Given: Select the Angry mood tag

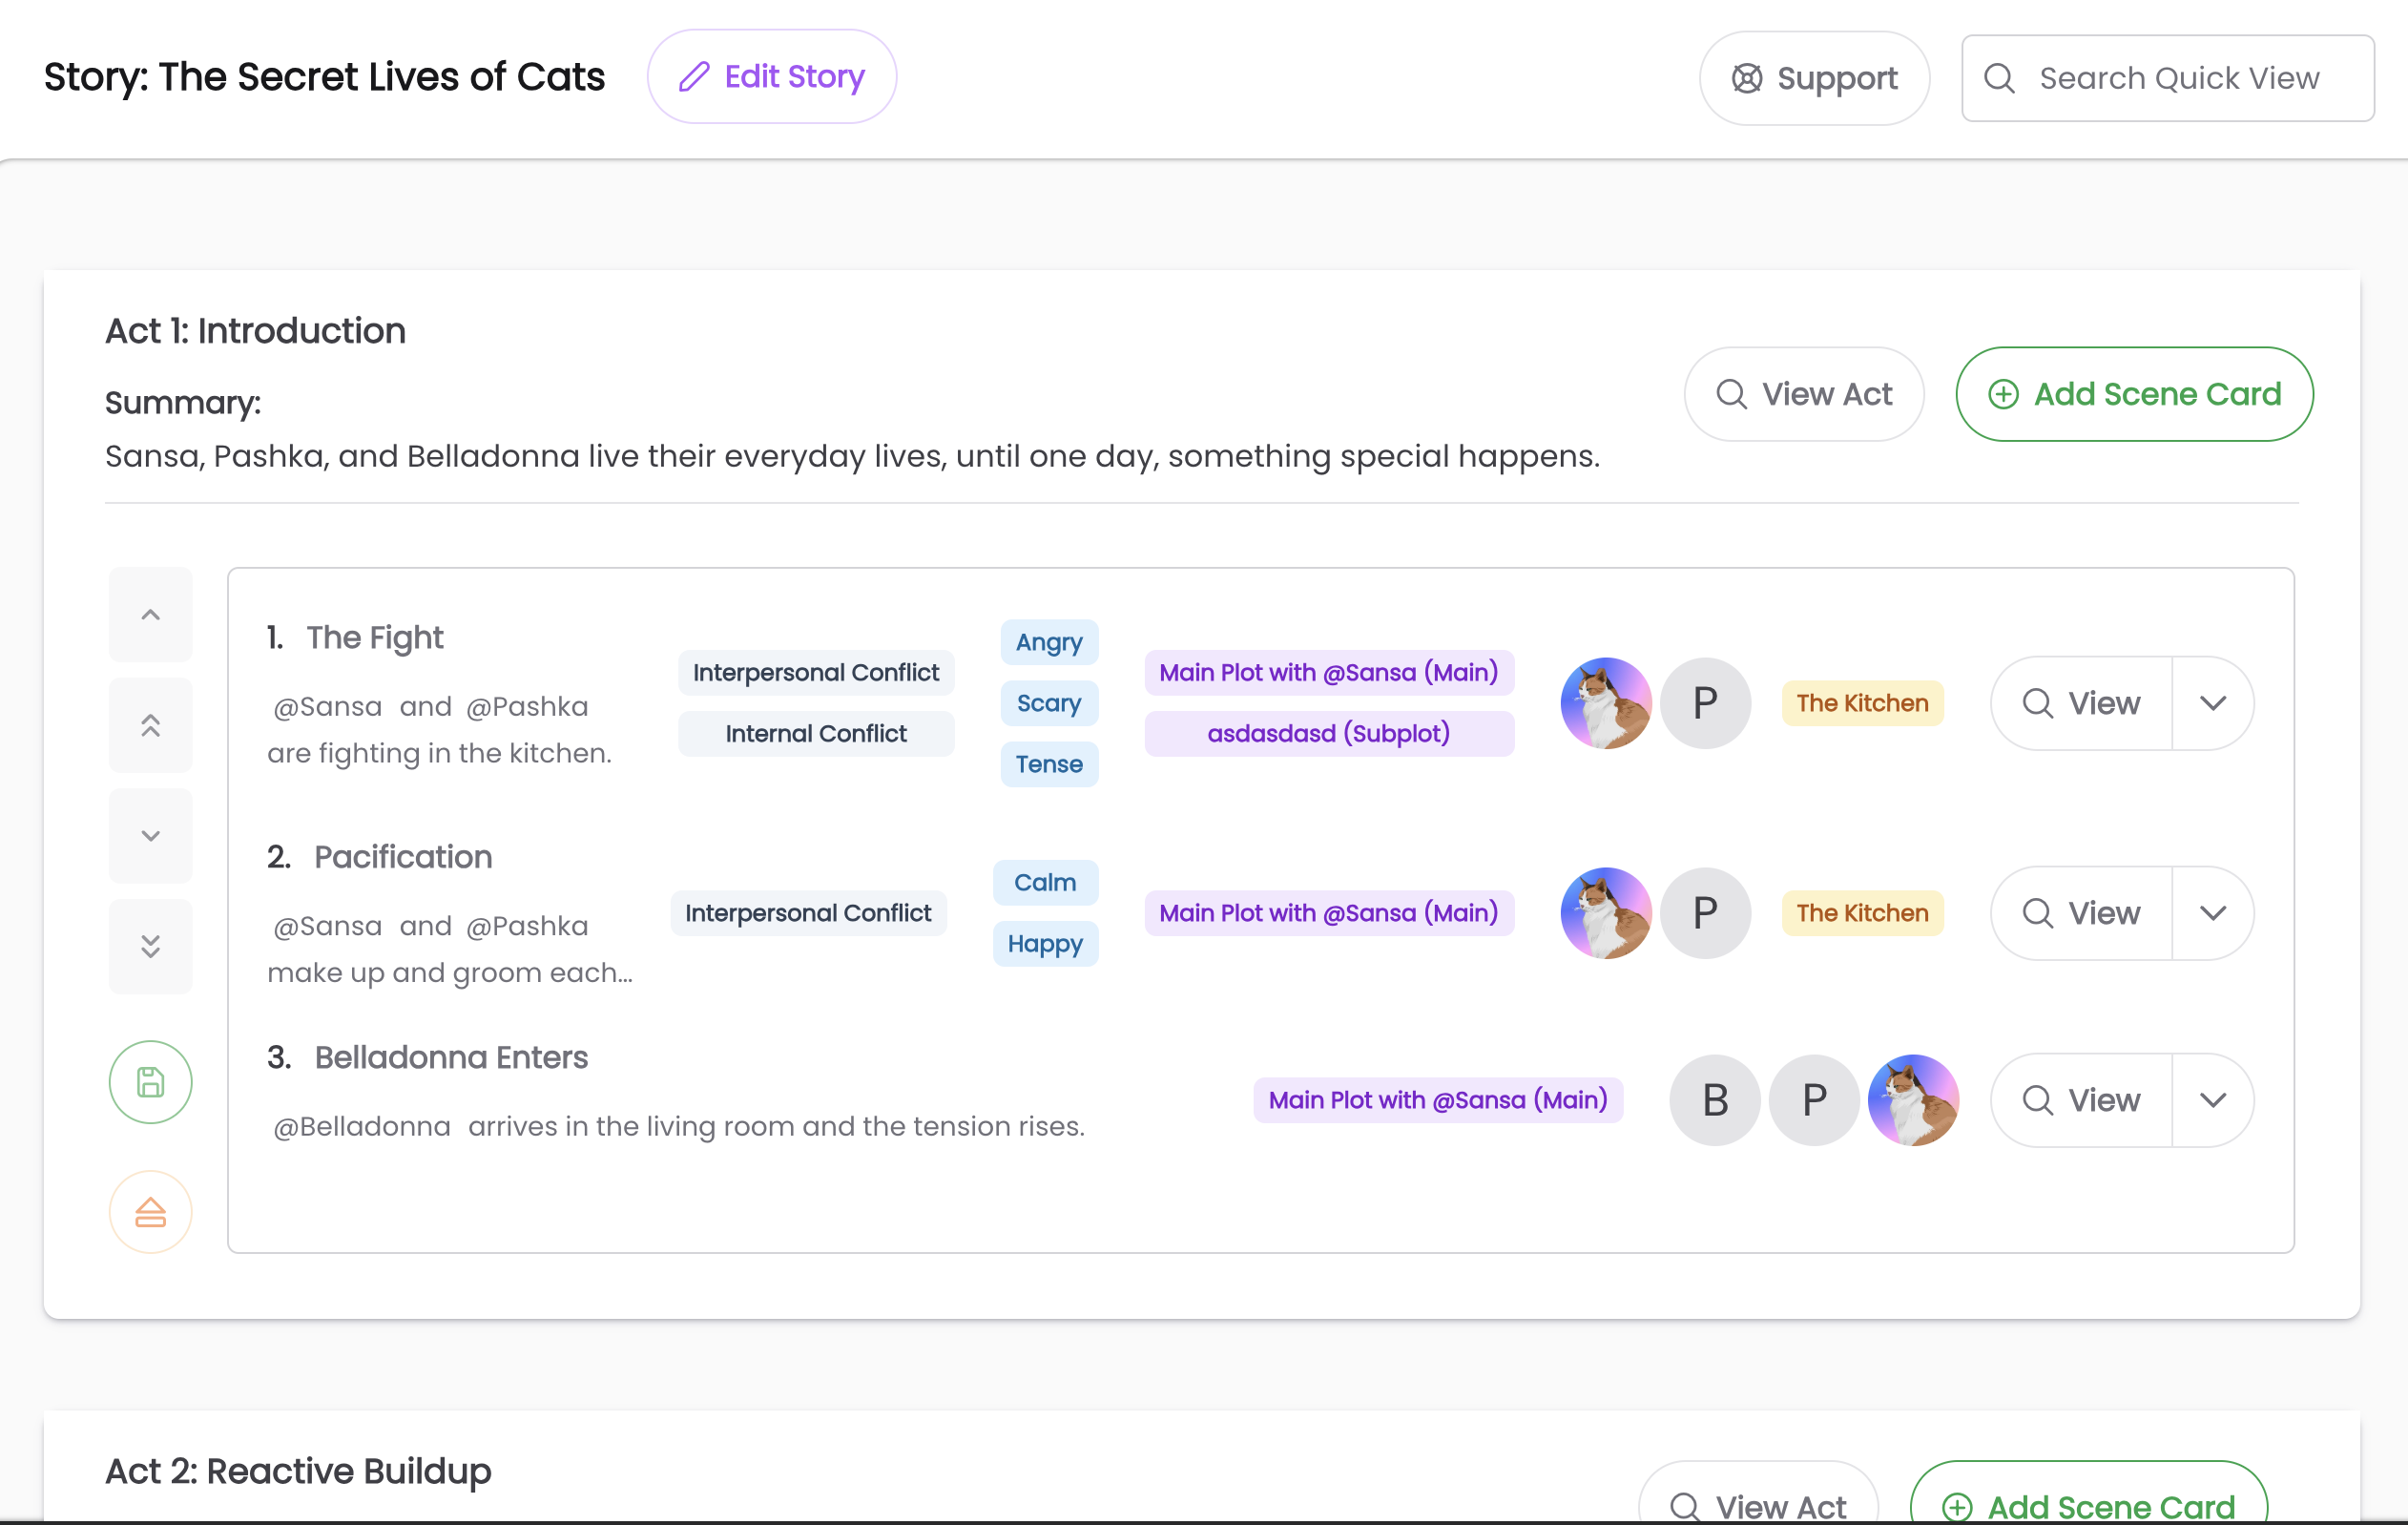Looking at the screenshot, I should point(1049,642).
